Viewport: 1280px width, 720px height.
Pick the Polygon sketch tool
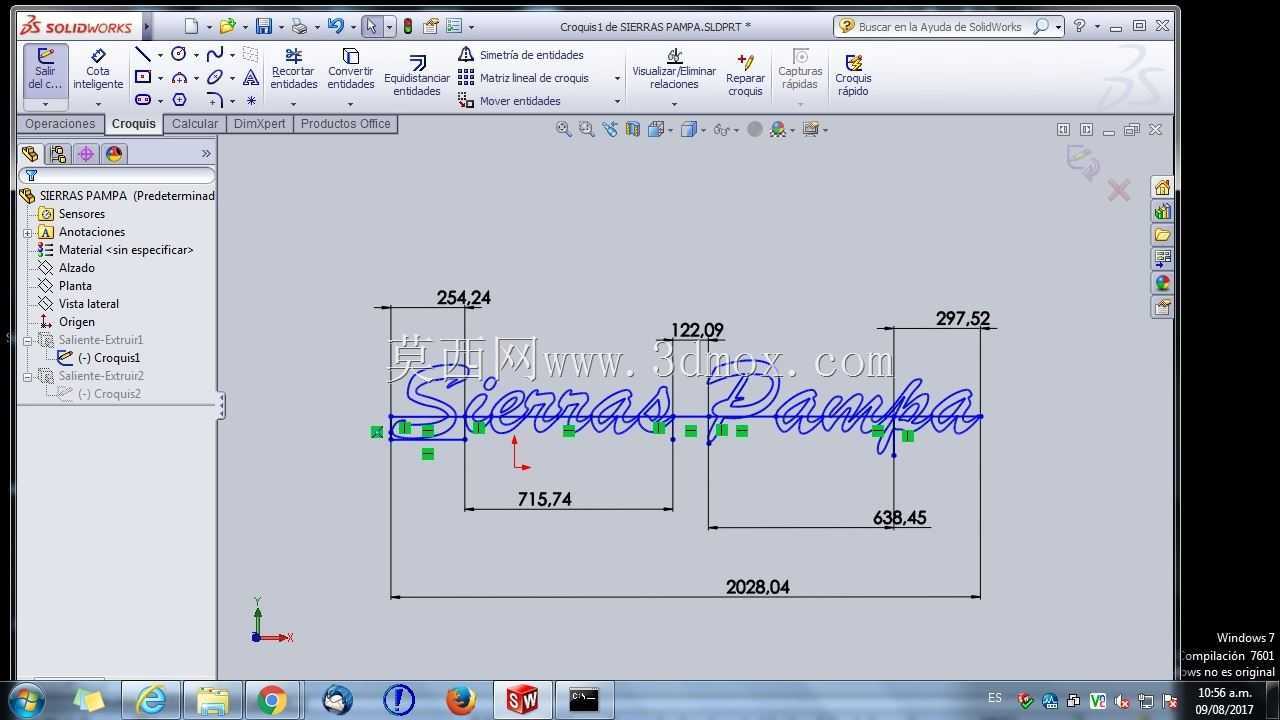point(179,100)
